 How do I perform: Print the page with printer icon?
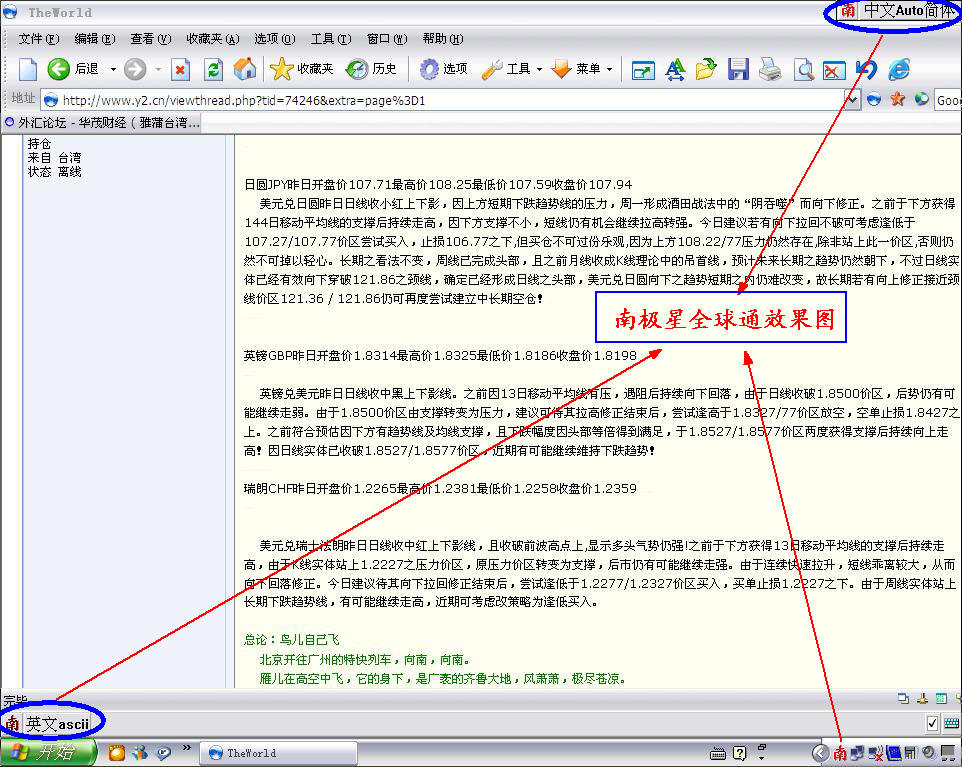770,69
